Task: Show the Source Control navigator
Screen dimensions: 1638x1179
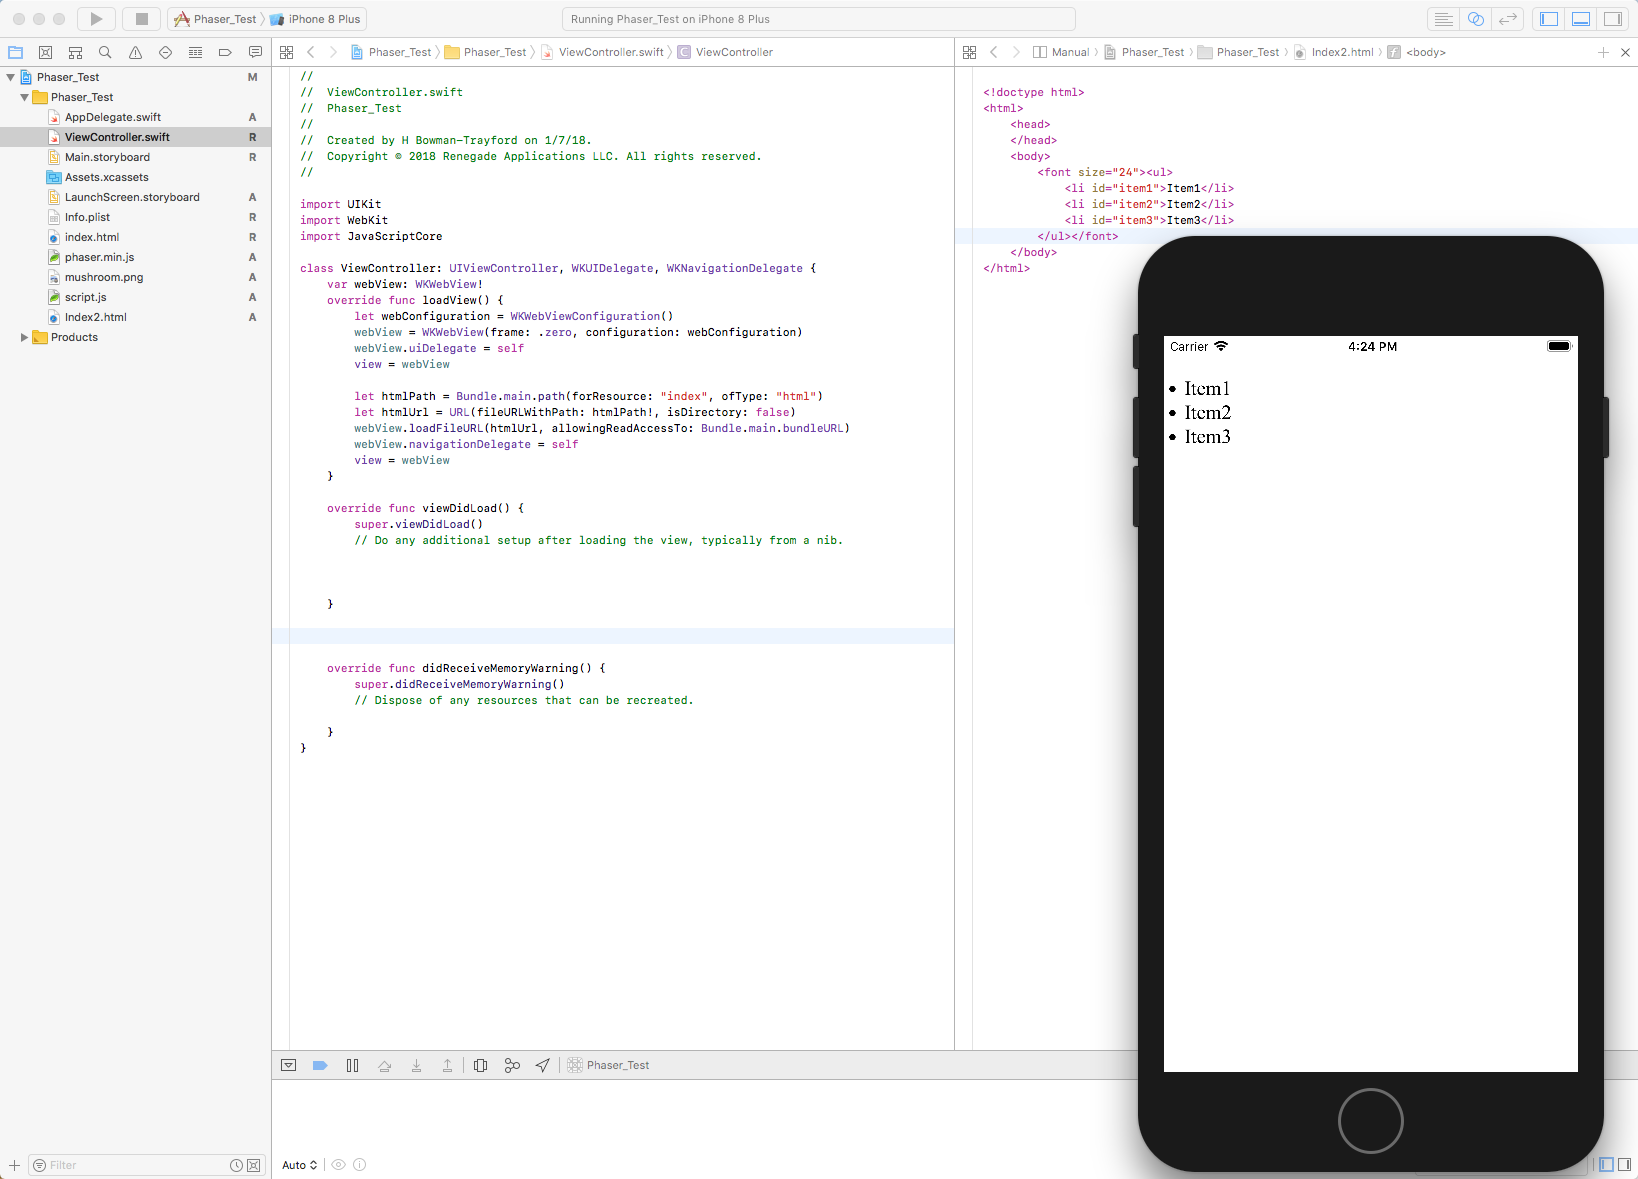Action: [45, 52]
